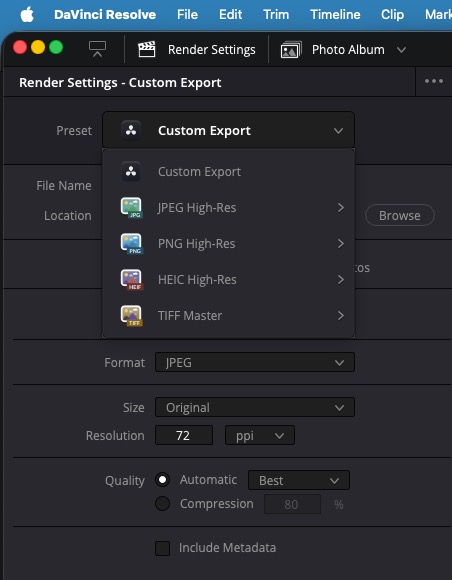Click the TIFF image icon in list
The image size is (452, 580).
[x=131, y=316]
